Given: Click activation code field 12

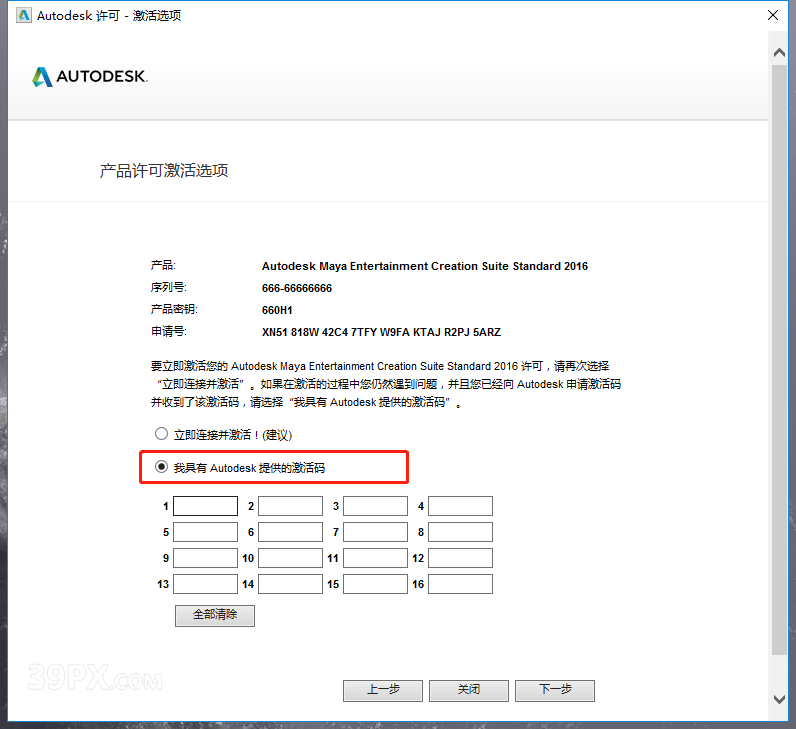Looking at the screenshot, I should pos(460,558).
